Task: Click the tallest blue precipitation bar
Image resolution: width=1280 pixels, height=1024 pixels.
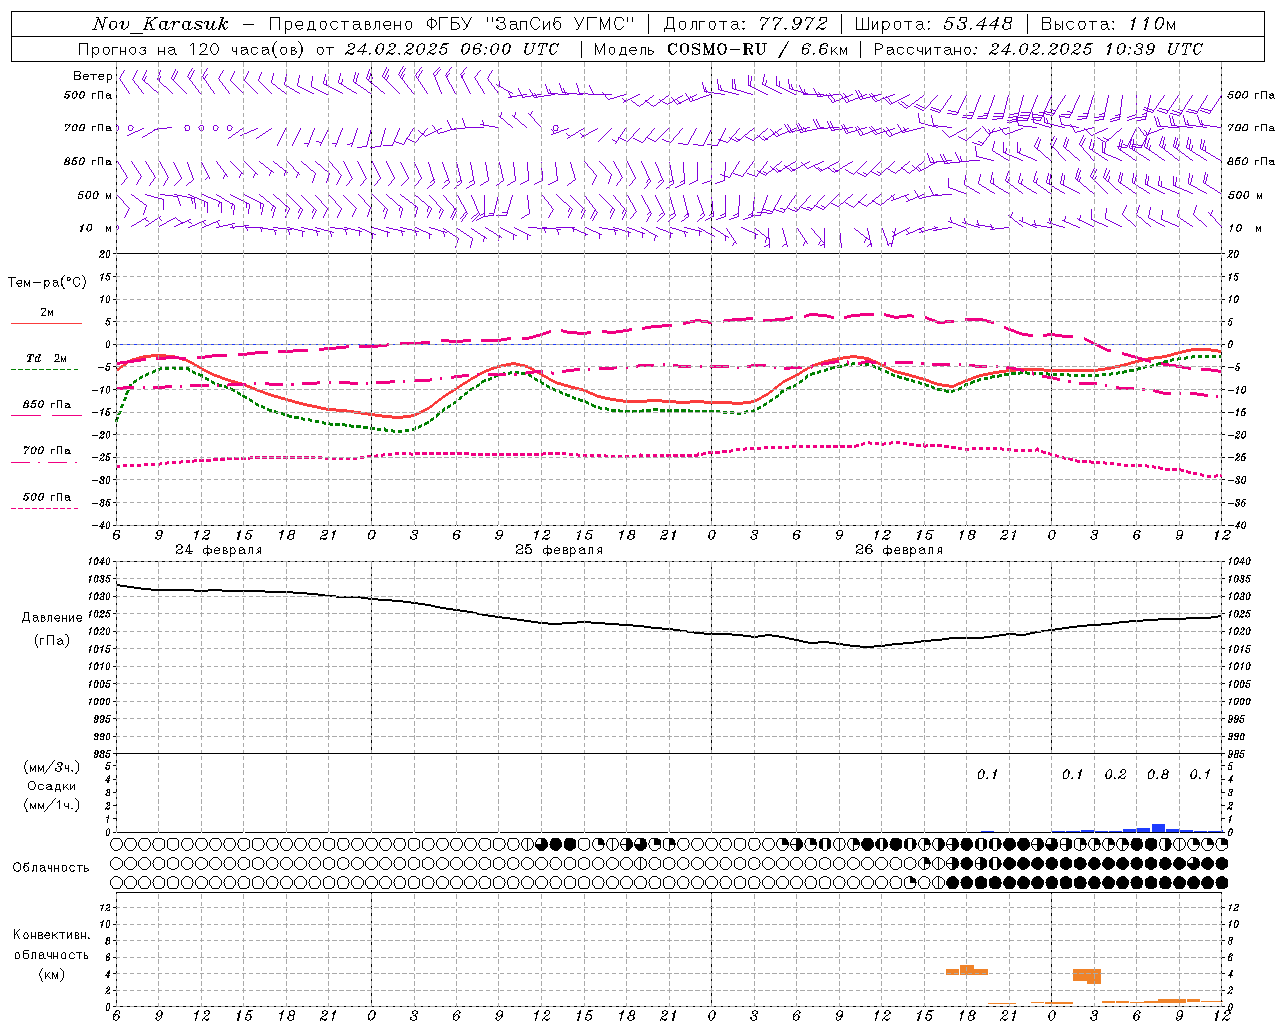Action: (1158, 827)
